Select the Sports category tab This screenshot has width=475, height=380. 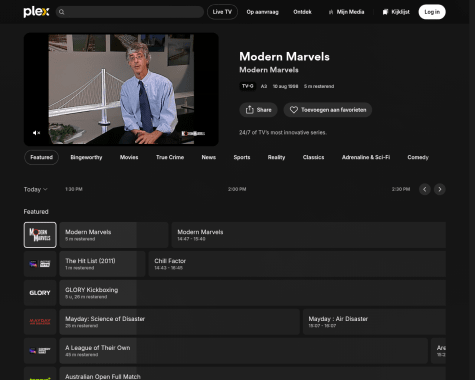pos(242,157)
